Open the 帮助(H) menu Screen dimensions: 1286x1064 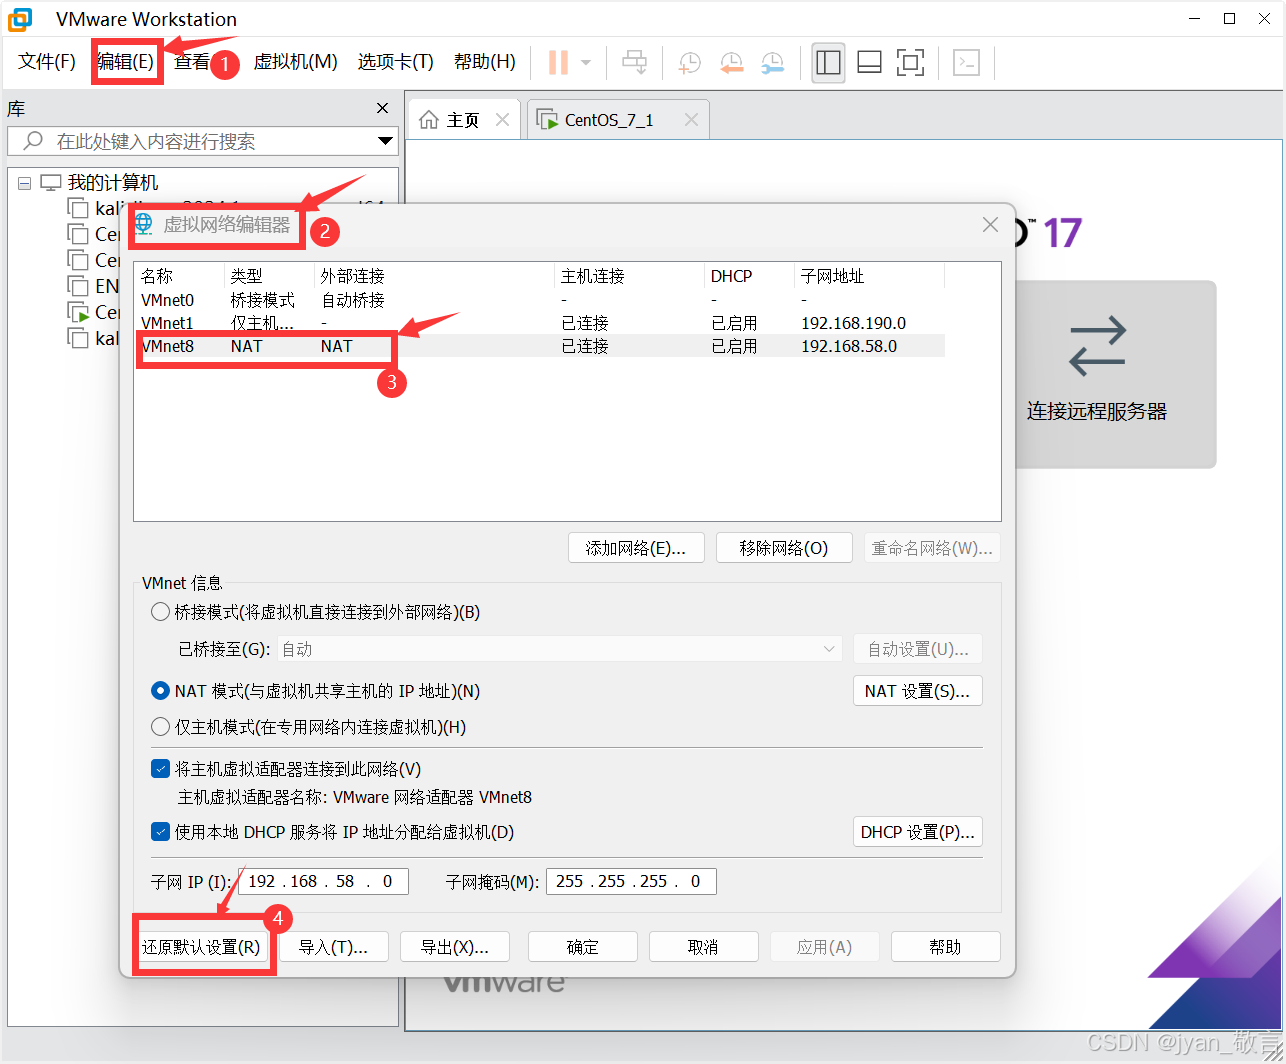pyautogui.click(x=485, y=62)
